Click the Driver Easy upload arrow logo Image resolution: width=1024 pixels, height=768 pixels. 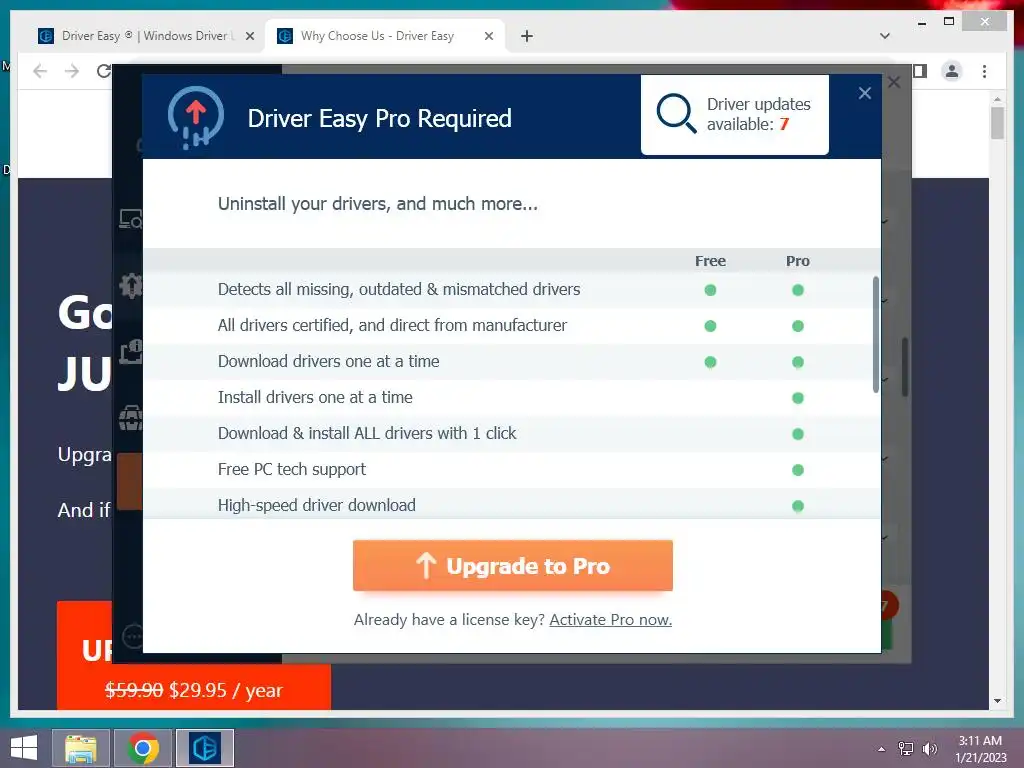195,118
